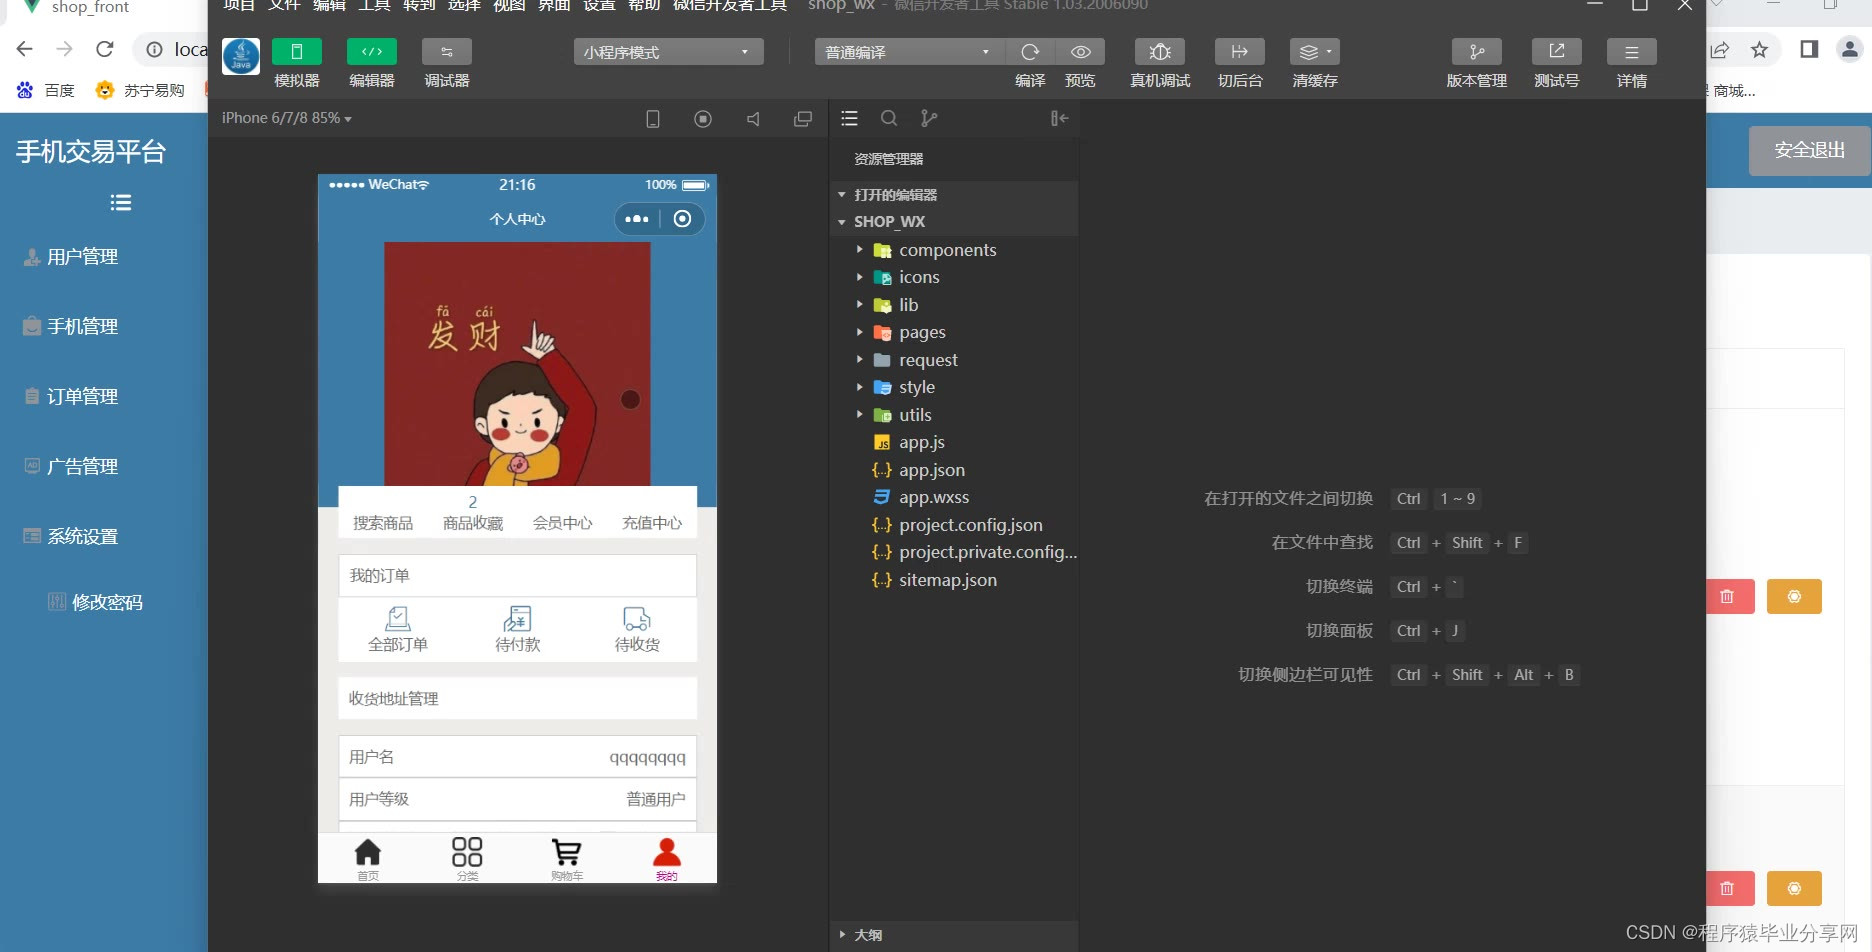Tap 会员中心 in the simulator
Image resolution: width=1872 pixels, height=952 pixels.
point(562,523)
